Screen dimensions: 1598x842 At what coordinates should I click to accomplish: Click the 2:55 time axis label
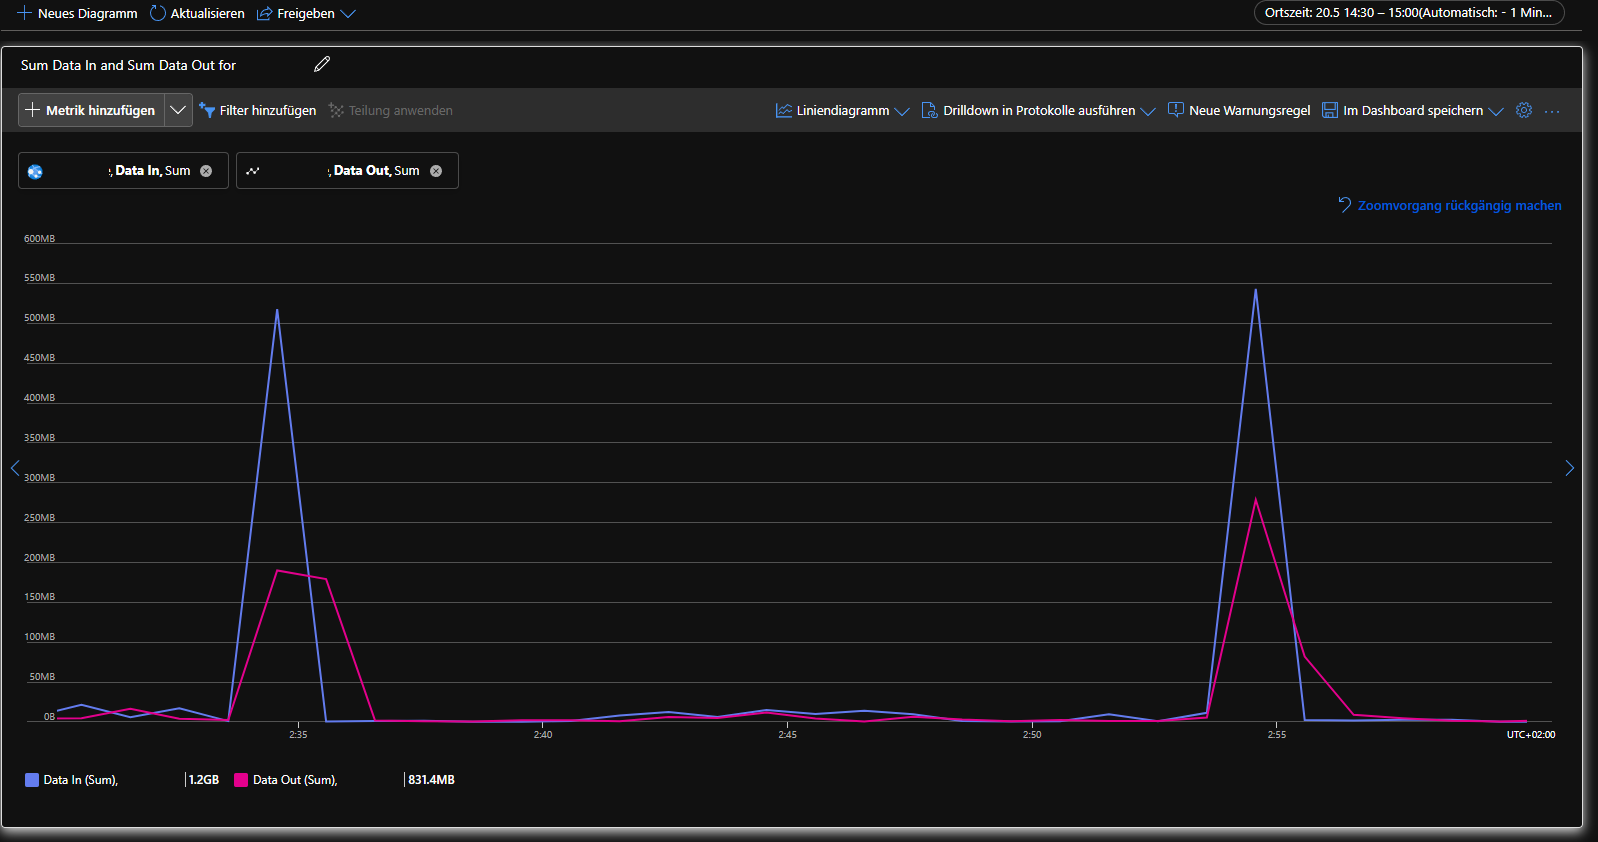pyautogui.click(x=1277, y=735)
